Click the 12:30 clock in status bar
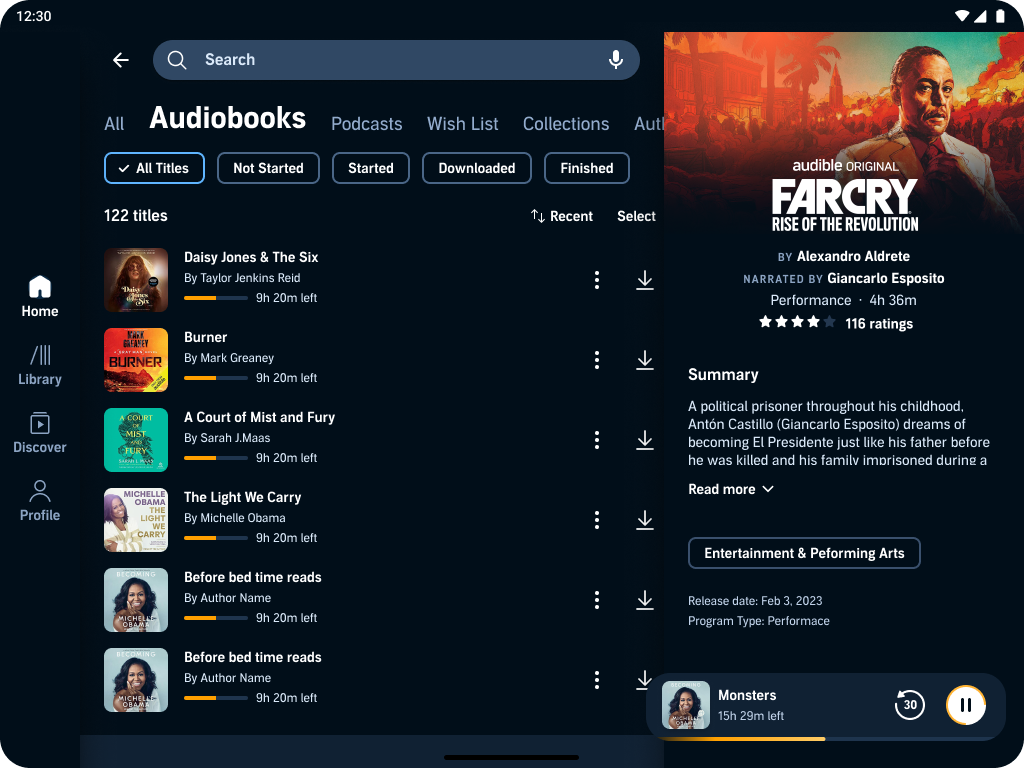This screenshot has height=768, width=1024. (x=34, y=16)
